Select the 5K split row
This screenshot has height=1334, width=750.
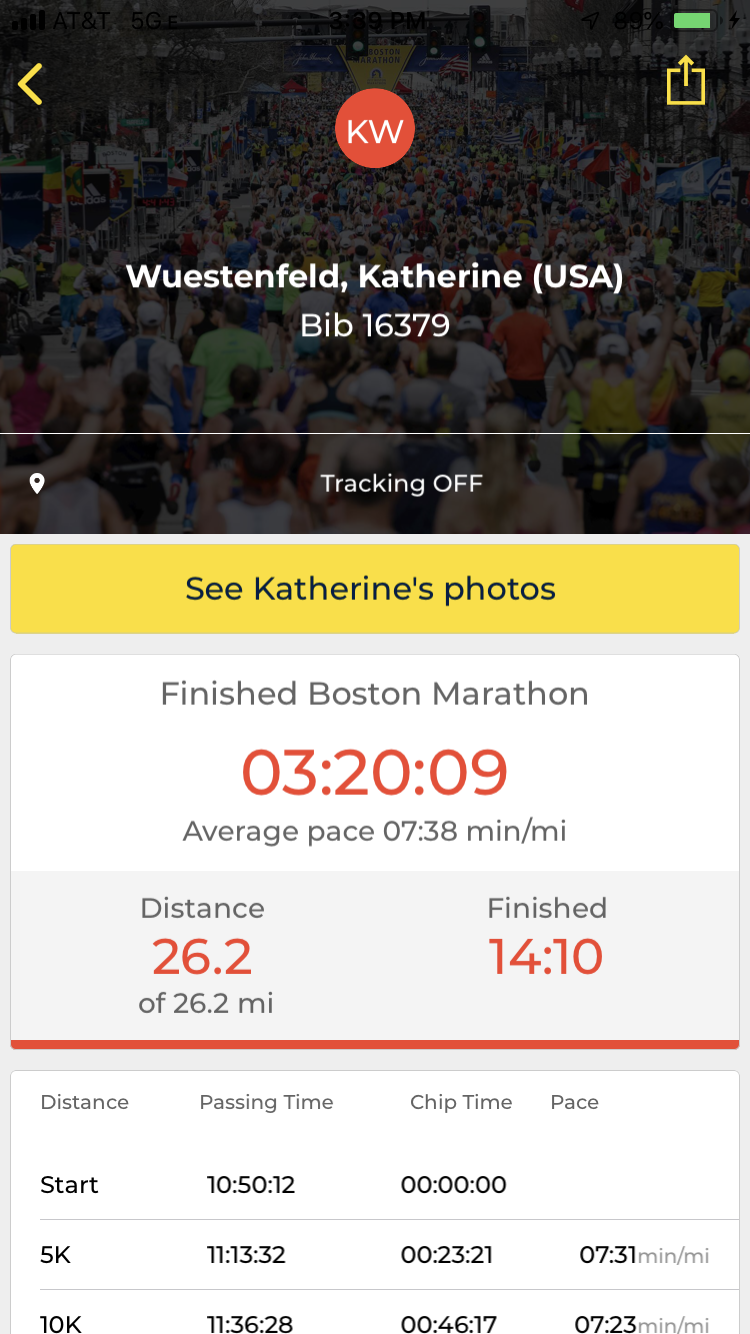[x=375, y=1254]
